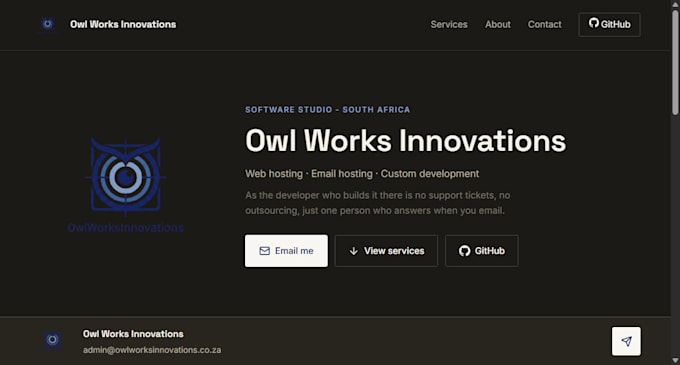Screen dimensions: 680x365
Task: Click the small owl logo in the bottom bar
Action: (52, 340)
